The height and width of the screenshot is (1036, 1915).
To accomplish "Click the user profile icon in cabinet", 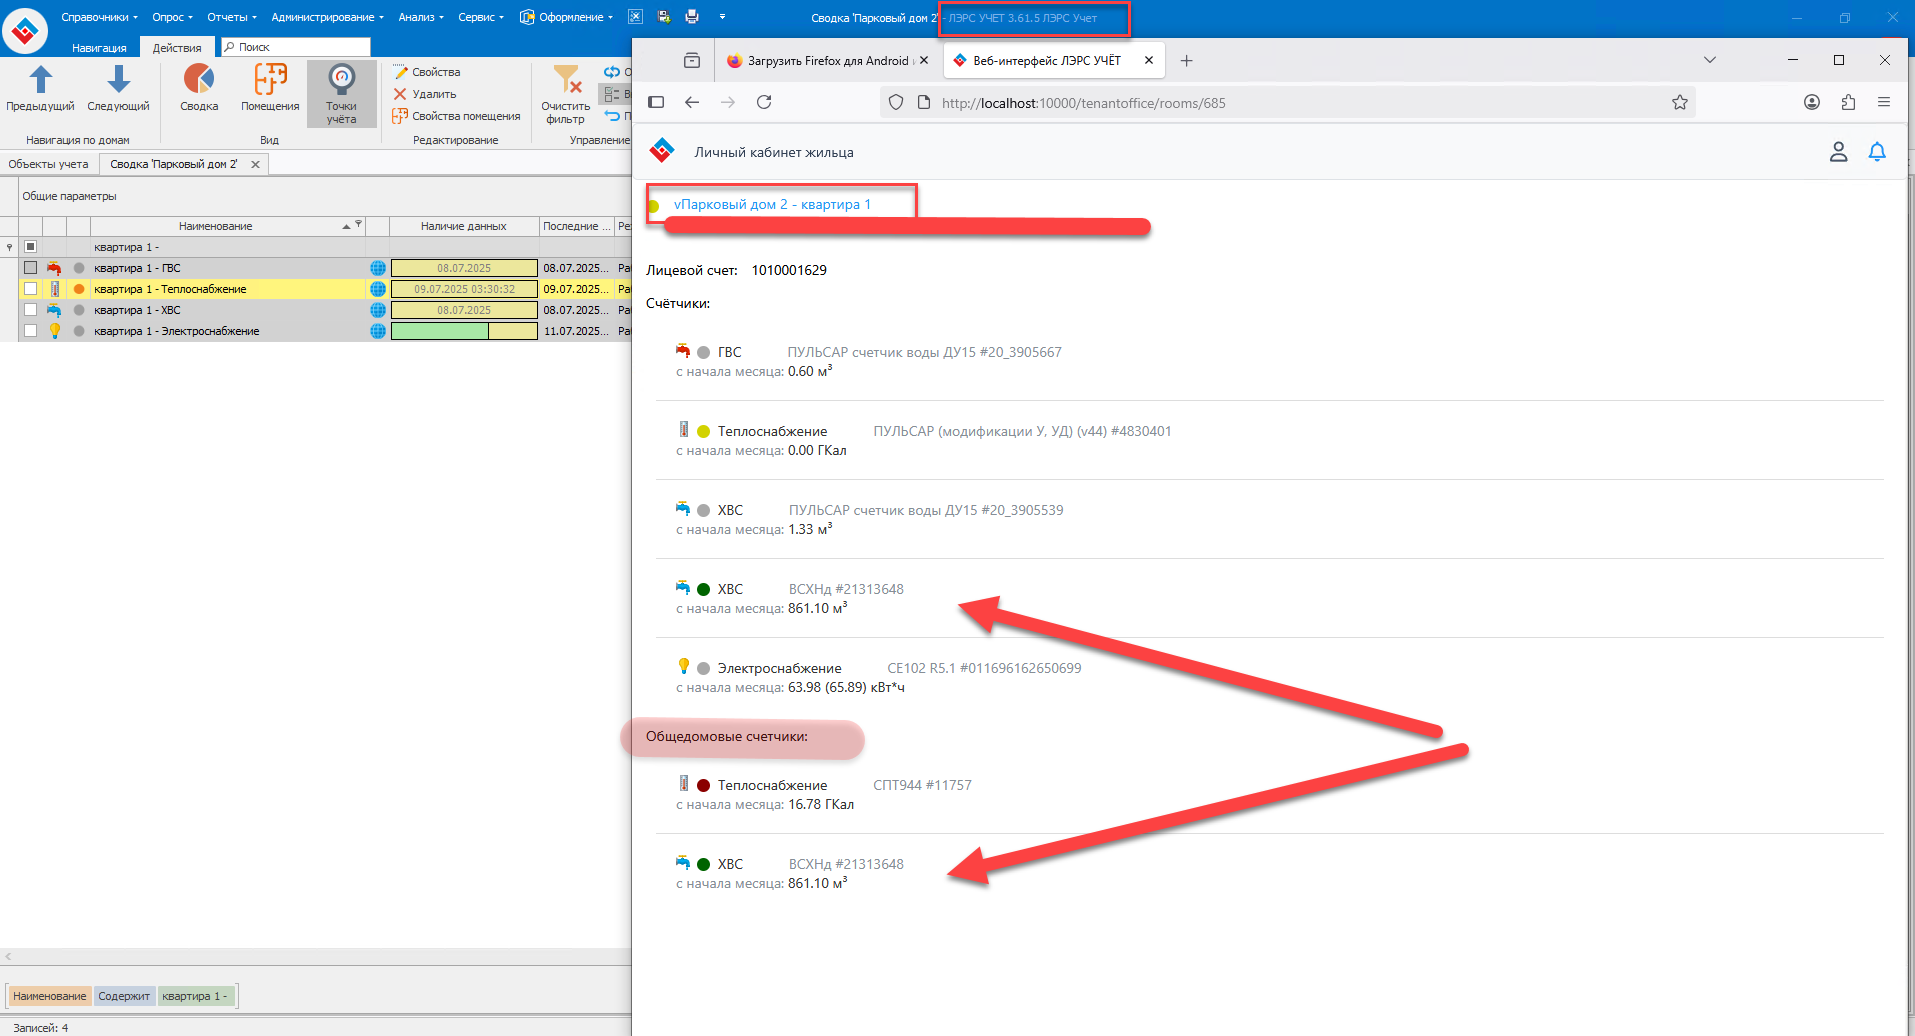I will [x=1838, y=152].
